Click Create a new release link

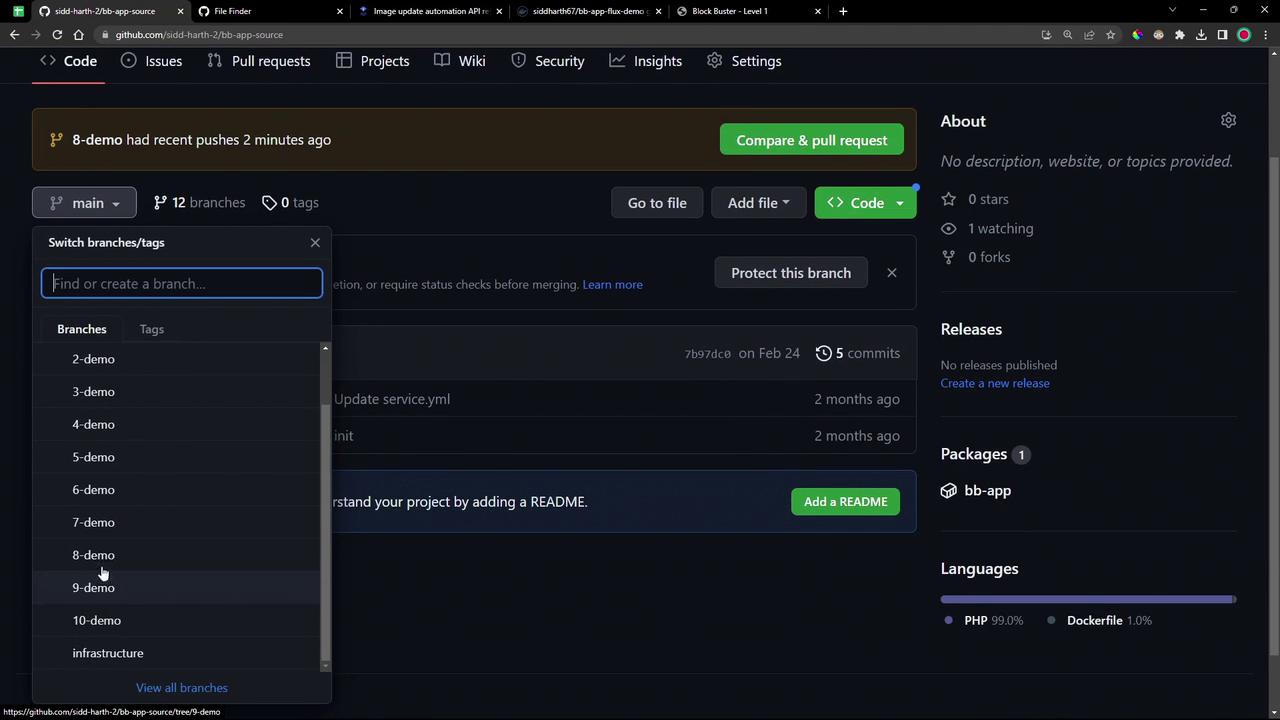click(995, 383)
